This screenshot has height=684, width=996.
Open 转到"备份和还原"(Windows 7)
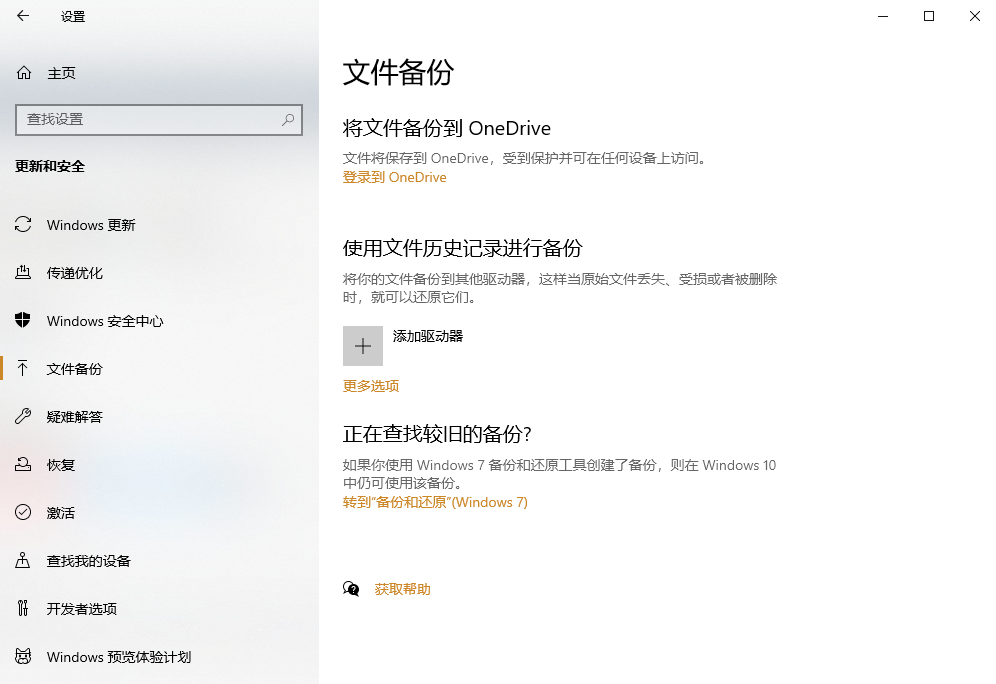pyautogui.click(x=432, y=504)
